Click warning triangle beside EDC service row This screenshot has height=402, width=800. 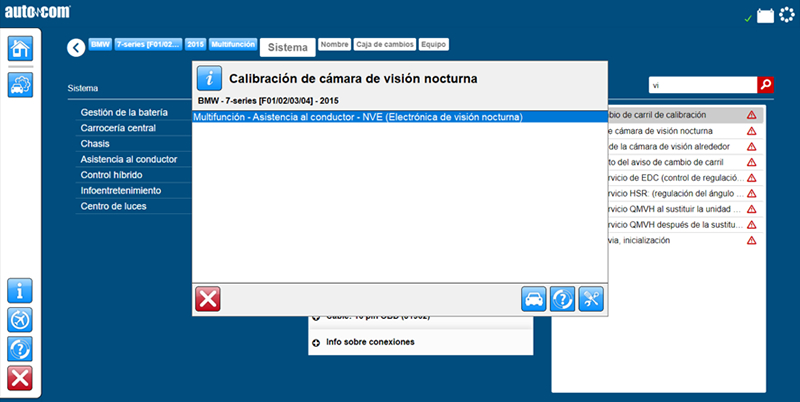point(752,178)
